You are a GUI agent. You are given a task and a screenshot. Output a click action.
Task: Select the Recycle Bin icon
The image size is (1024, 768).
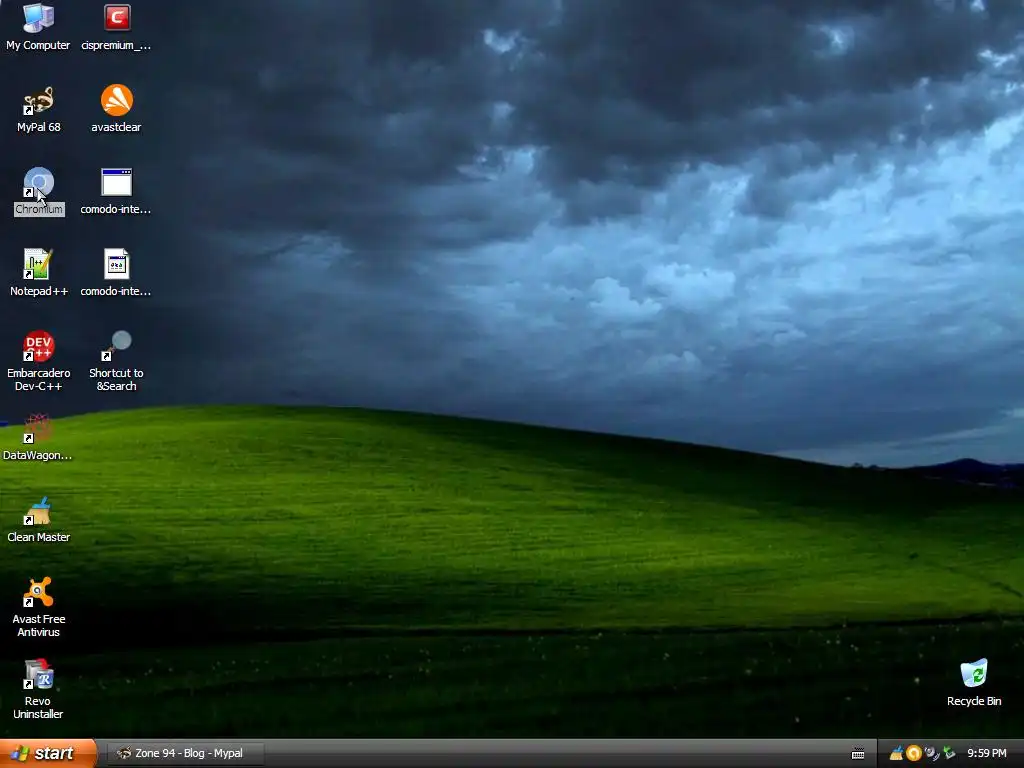pos(974,683)
